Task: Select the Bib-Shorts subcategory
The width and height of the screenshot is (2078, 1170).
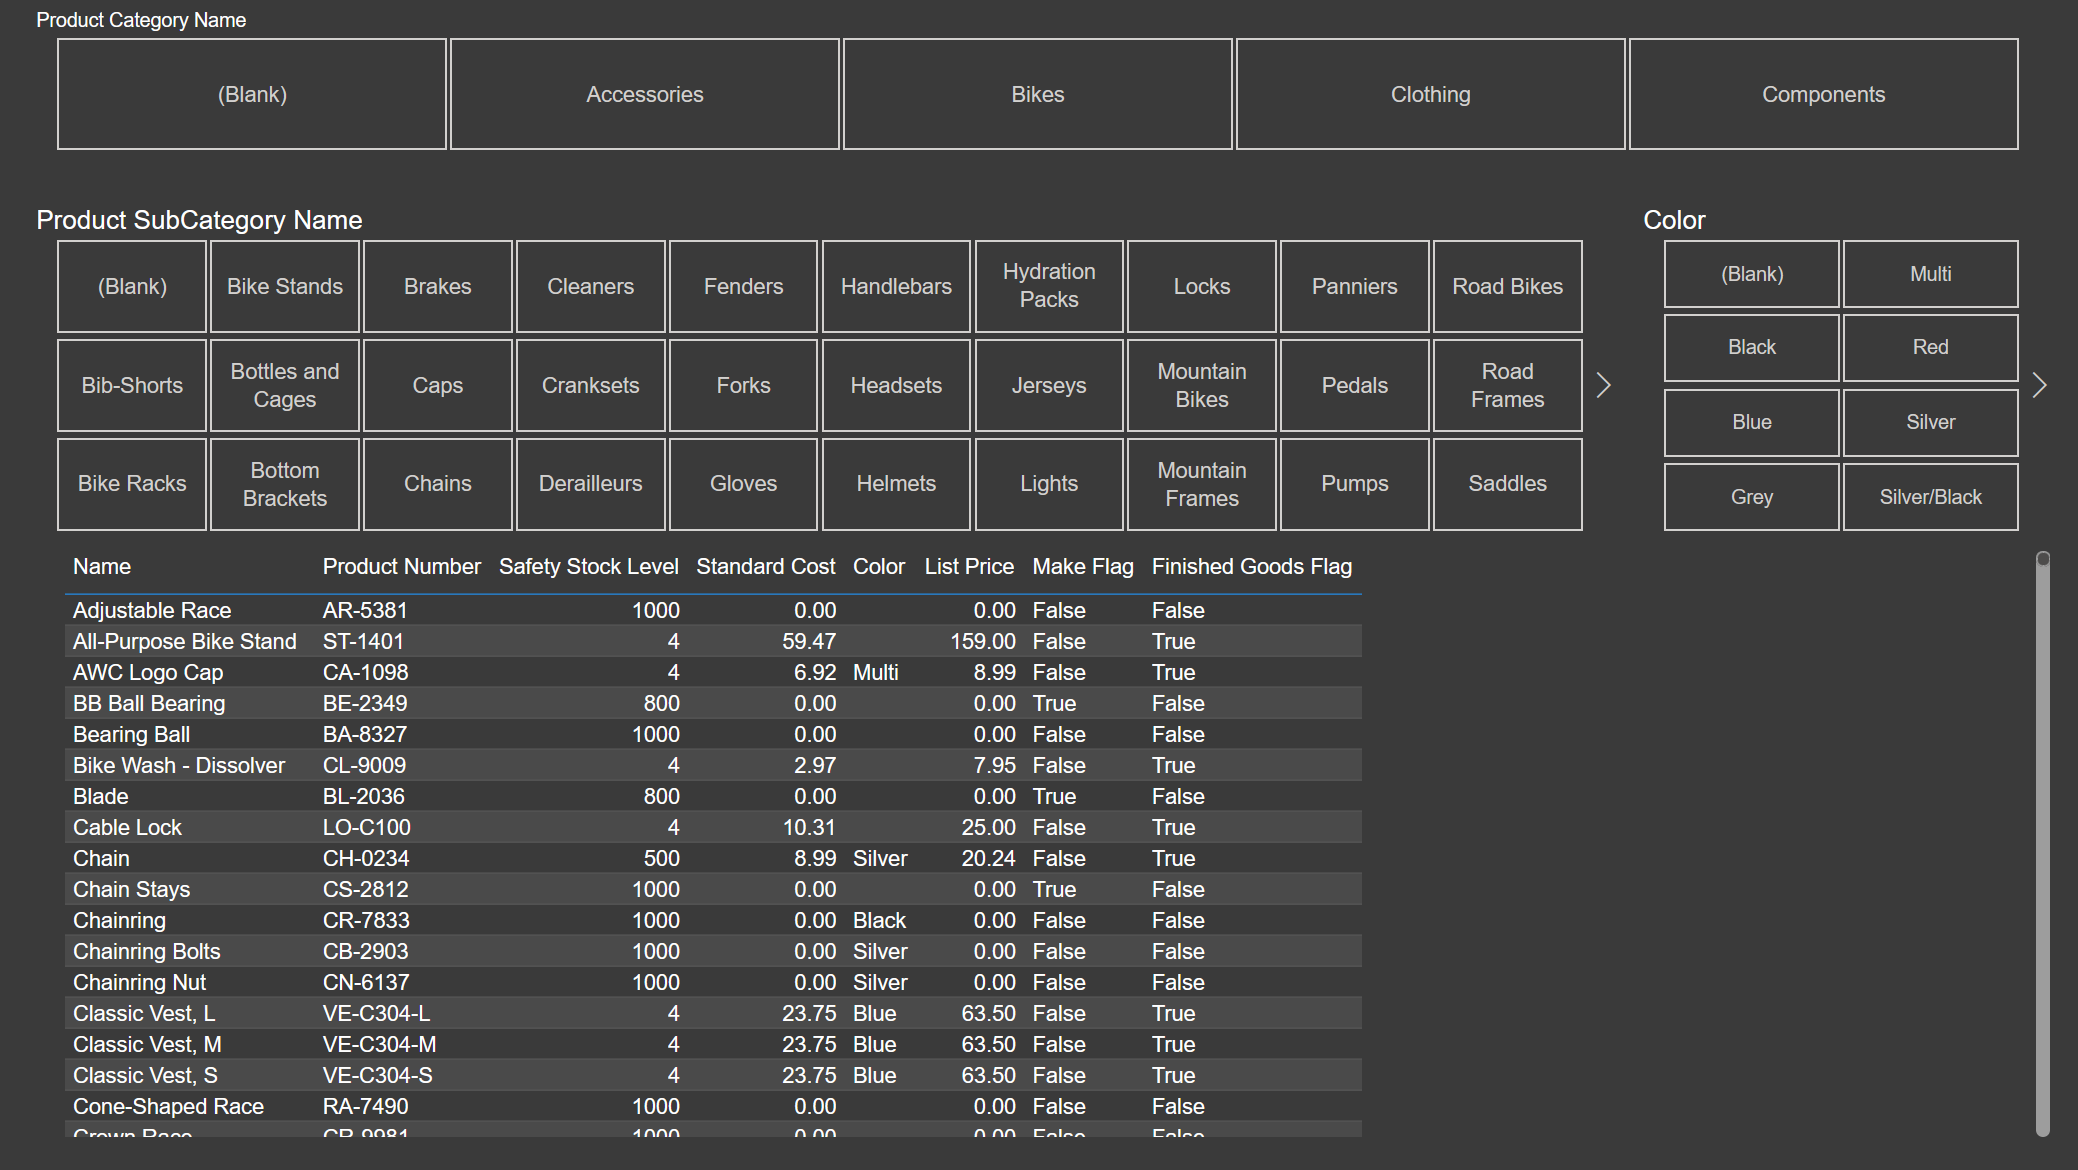Action: point(132,385)
